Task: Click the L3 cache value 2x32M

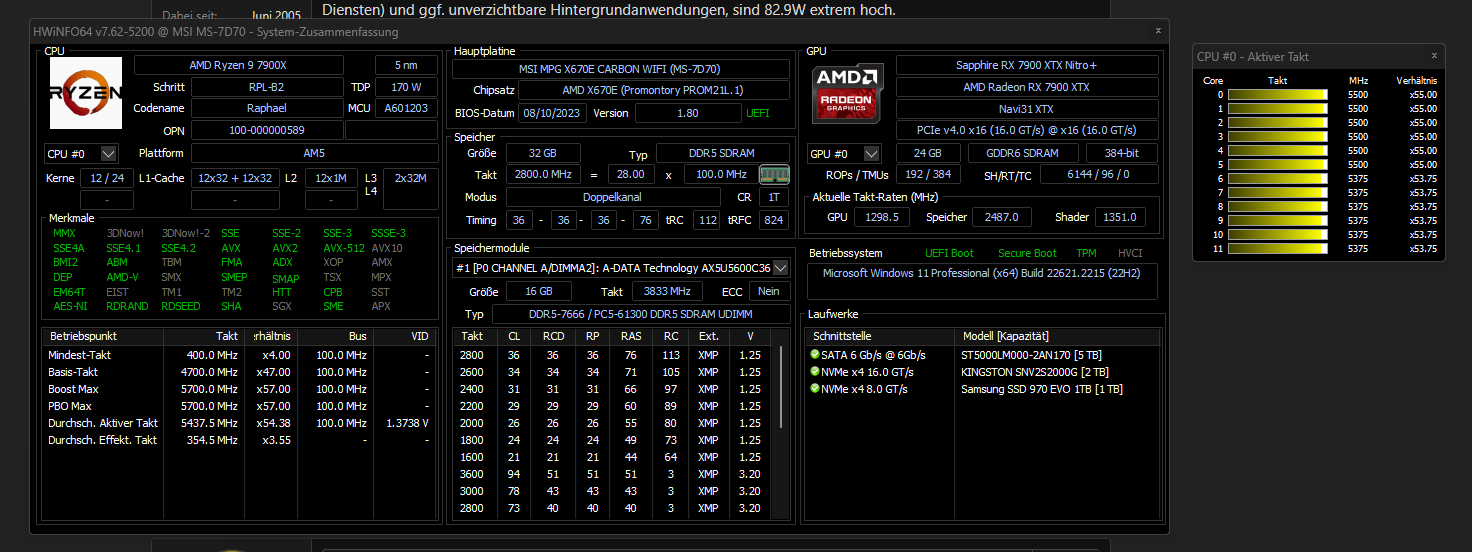Action: click(x=410, y=178)
